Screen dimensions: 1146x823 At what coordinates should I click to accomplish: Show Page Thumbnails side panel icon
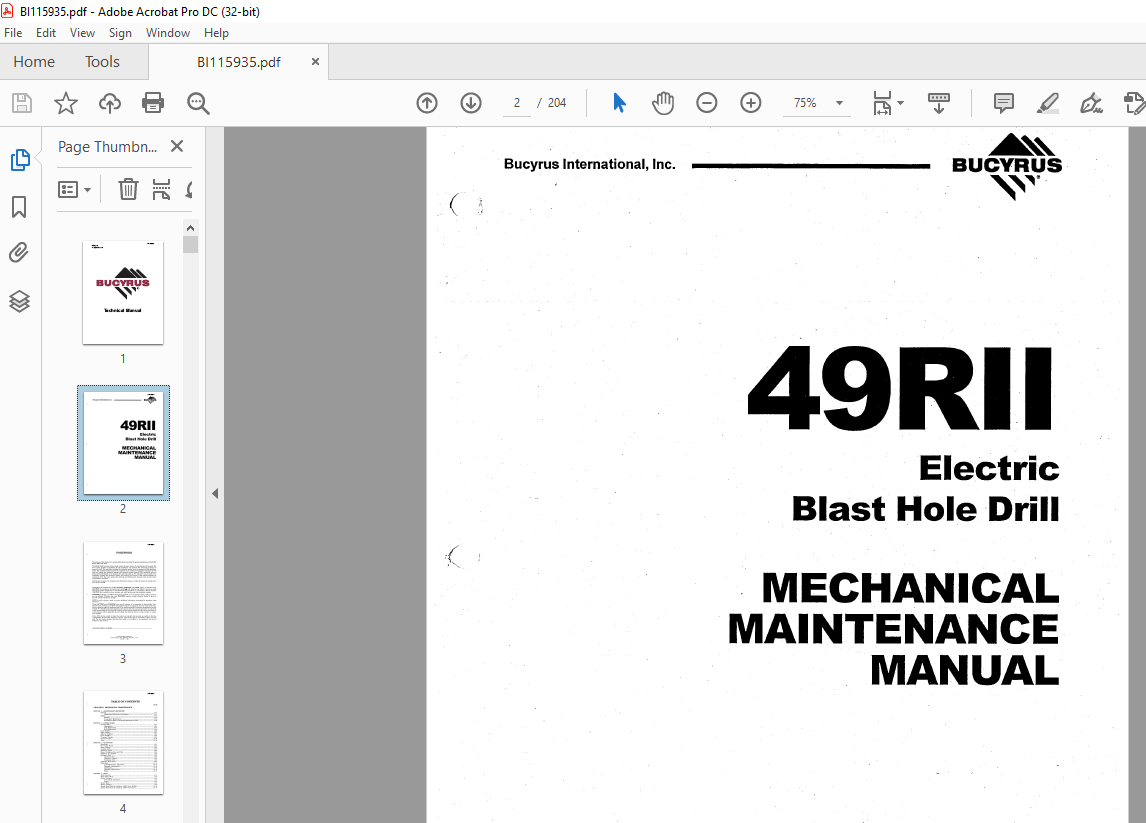tap(20, 159)
